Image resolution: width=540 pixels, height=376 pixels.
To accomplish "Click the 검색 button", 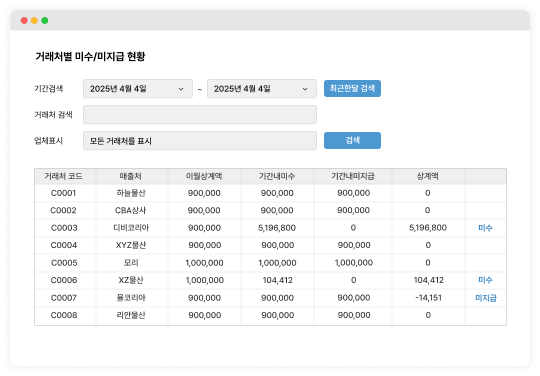I will [x=352, y=140].
